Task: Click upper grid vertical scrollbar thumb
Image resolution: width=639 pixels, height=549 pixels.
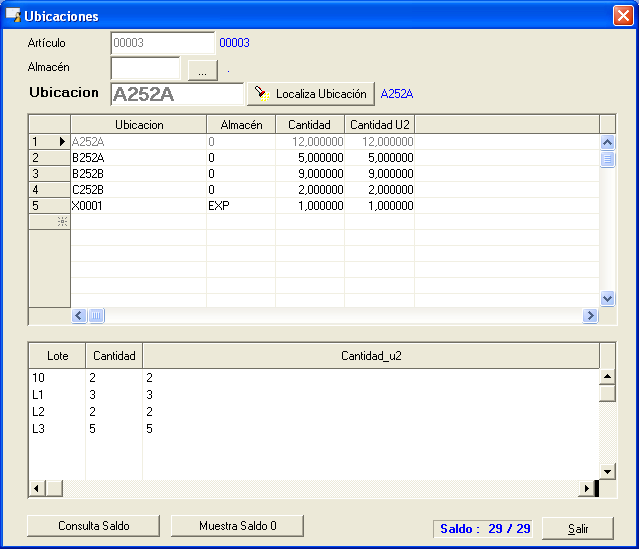Action: click(607, 159)
